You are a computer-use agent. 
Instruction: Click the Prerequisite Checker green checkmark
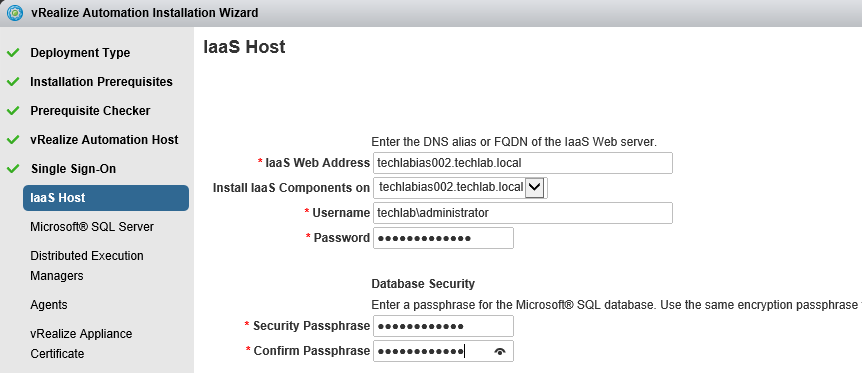[13, 111]
